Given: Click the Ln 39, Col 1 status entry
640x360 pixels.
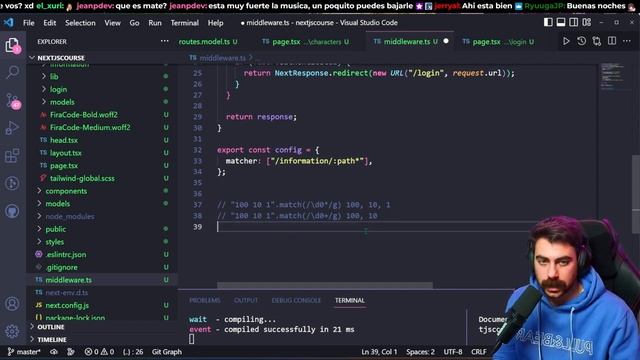Looking at the screenshot, I should coord(379,351).
